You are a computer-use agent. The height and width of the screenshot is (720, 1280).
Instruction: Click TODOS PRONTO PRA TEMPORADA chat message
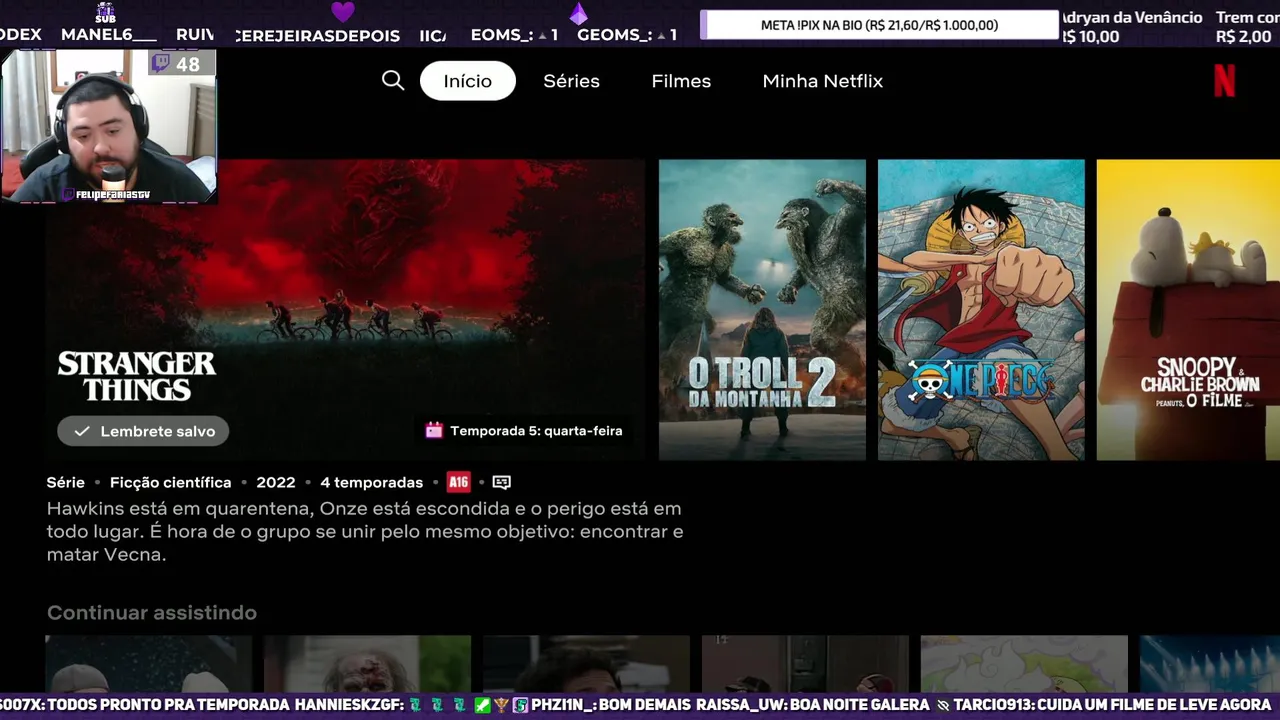click(x=168, y=705)
